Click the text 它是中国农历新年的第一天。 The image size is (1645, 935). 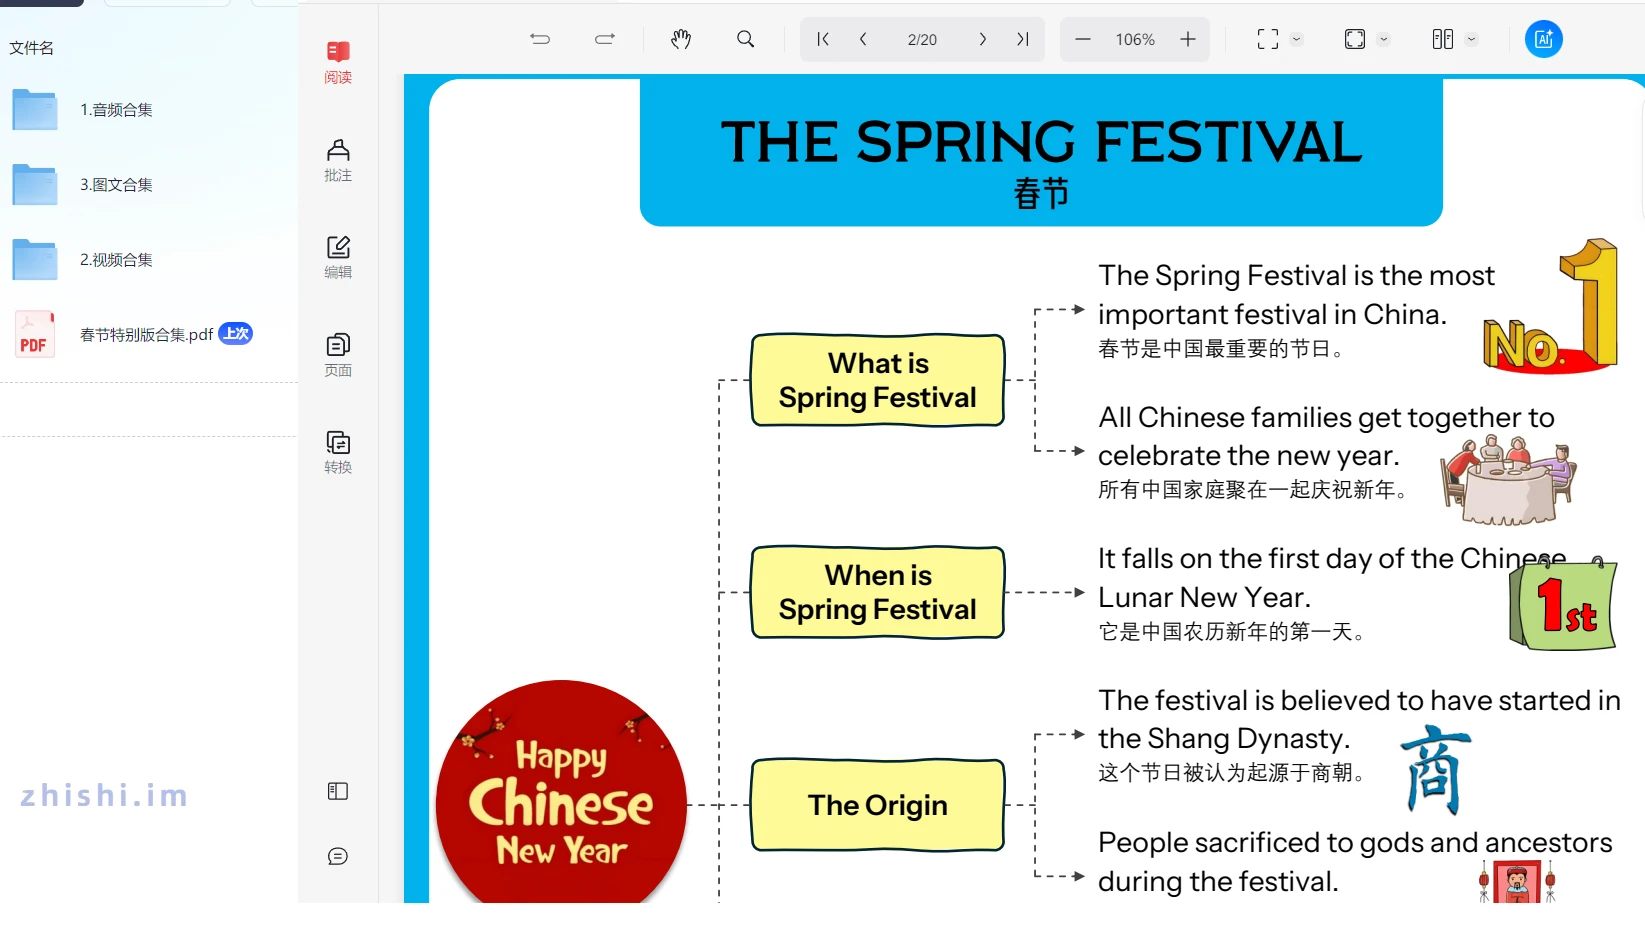pyautogui.click(x=1232, y=632)
